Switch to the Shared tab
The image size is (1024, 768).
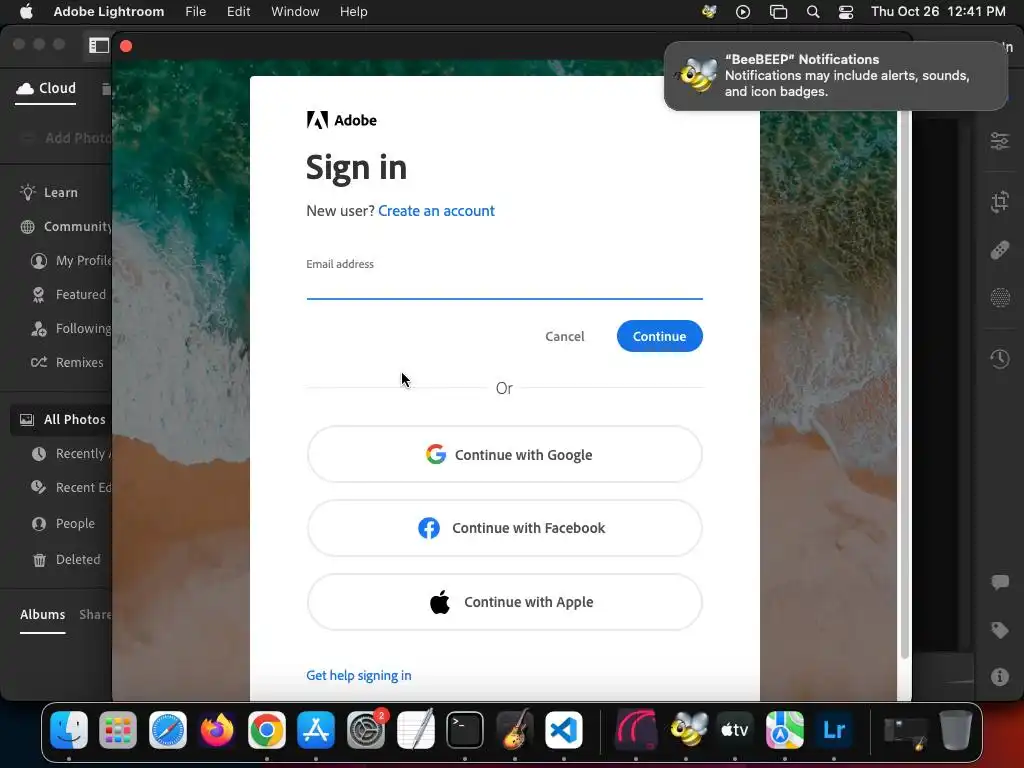(95, 615)
